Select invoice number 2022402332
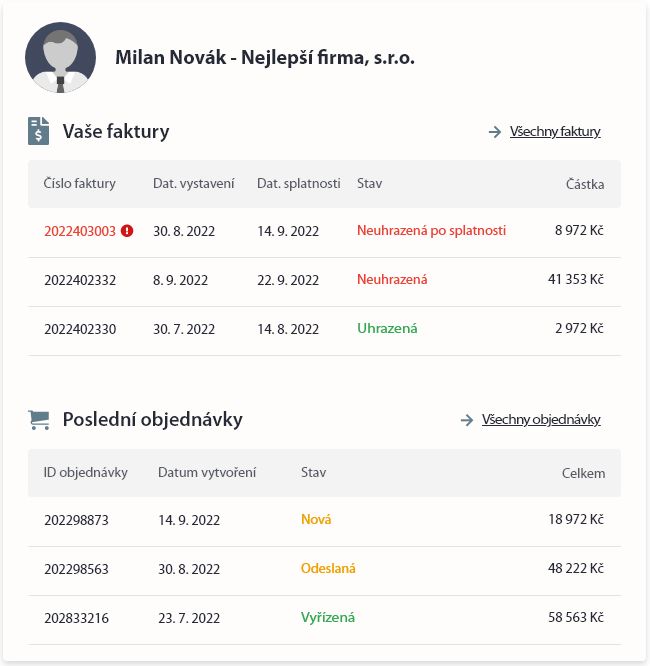Screen dimensions: 650x666 80,280
